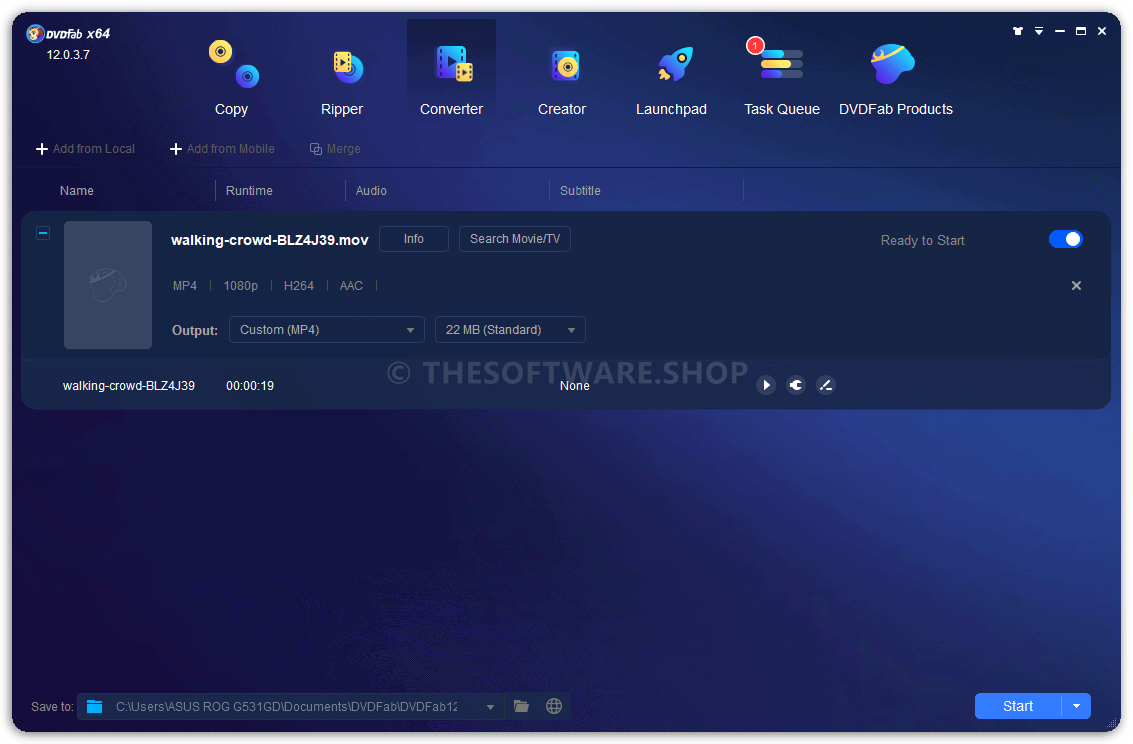This screenshot has height=744, width=1133.
Task: Click the Save to folder icon
Action: [95, 706]
